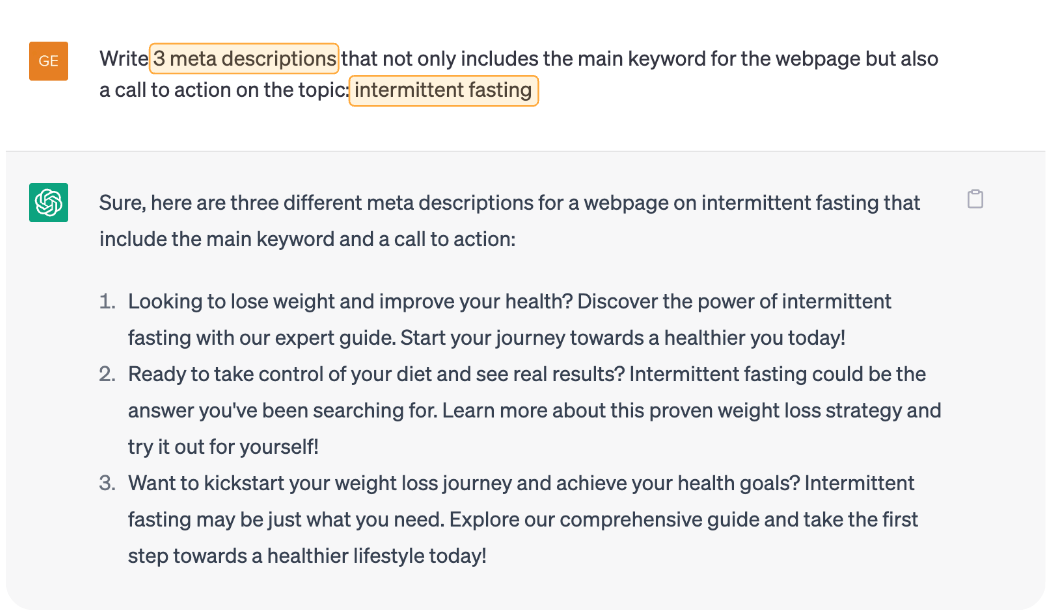The height and width of the screenshot is (616, 1051).
Task: Click the GE initials inside the avatar
Action: [x=48, y=61]
